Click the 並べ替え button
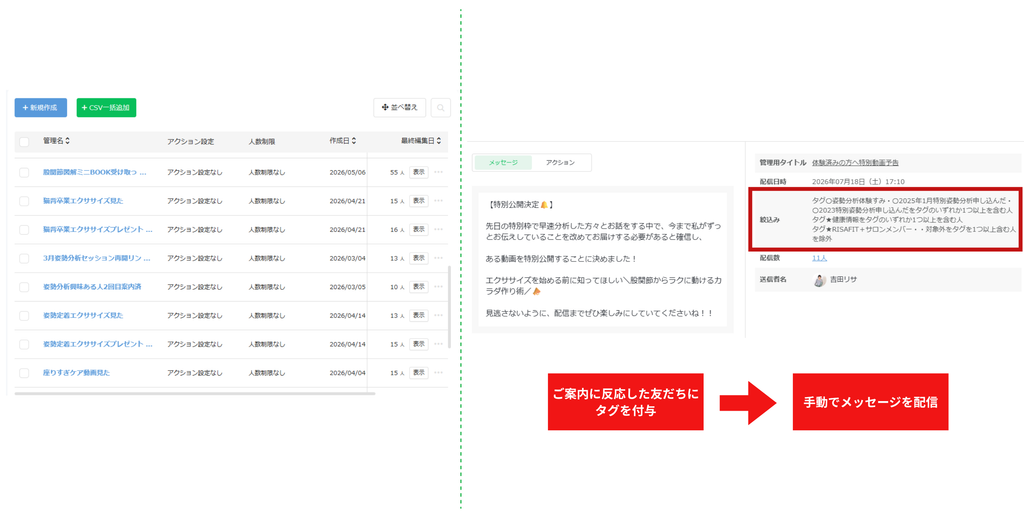This screenshot has height=519, width=1024. (400, 108)
